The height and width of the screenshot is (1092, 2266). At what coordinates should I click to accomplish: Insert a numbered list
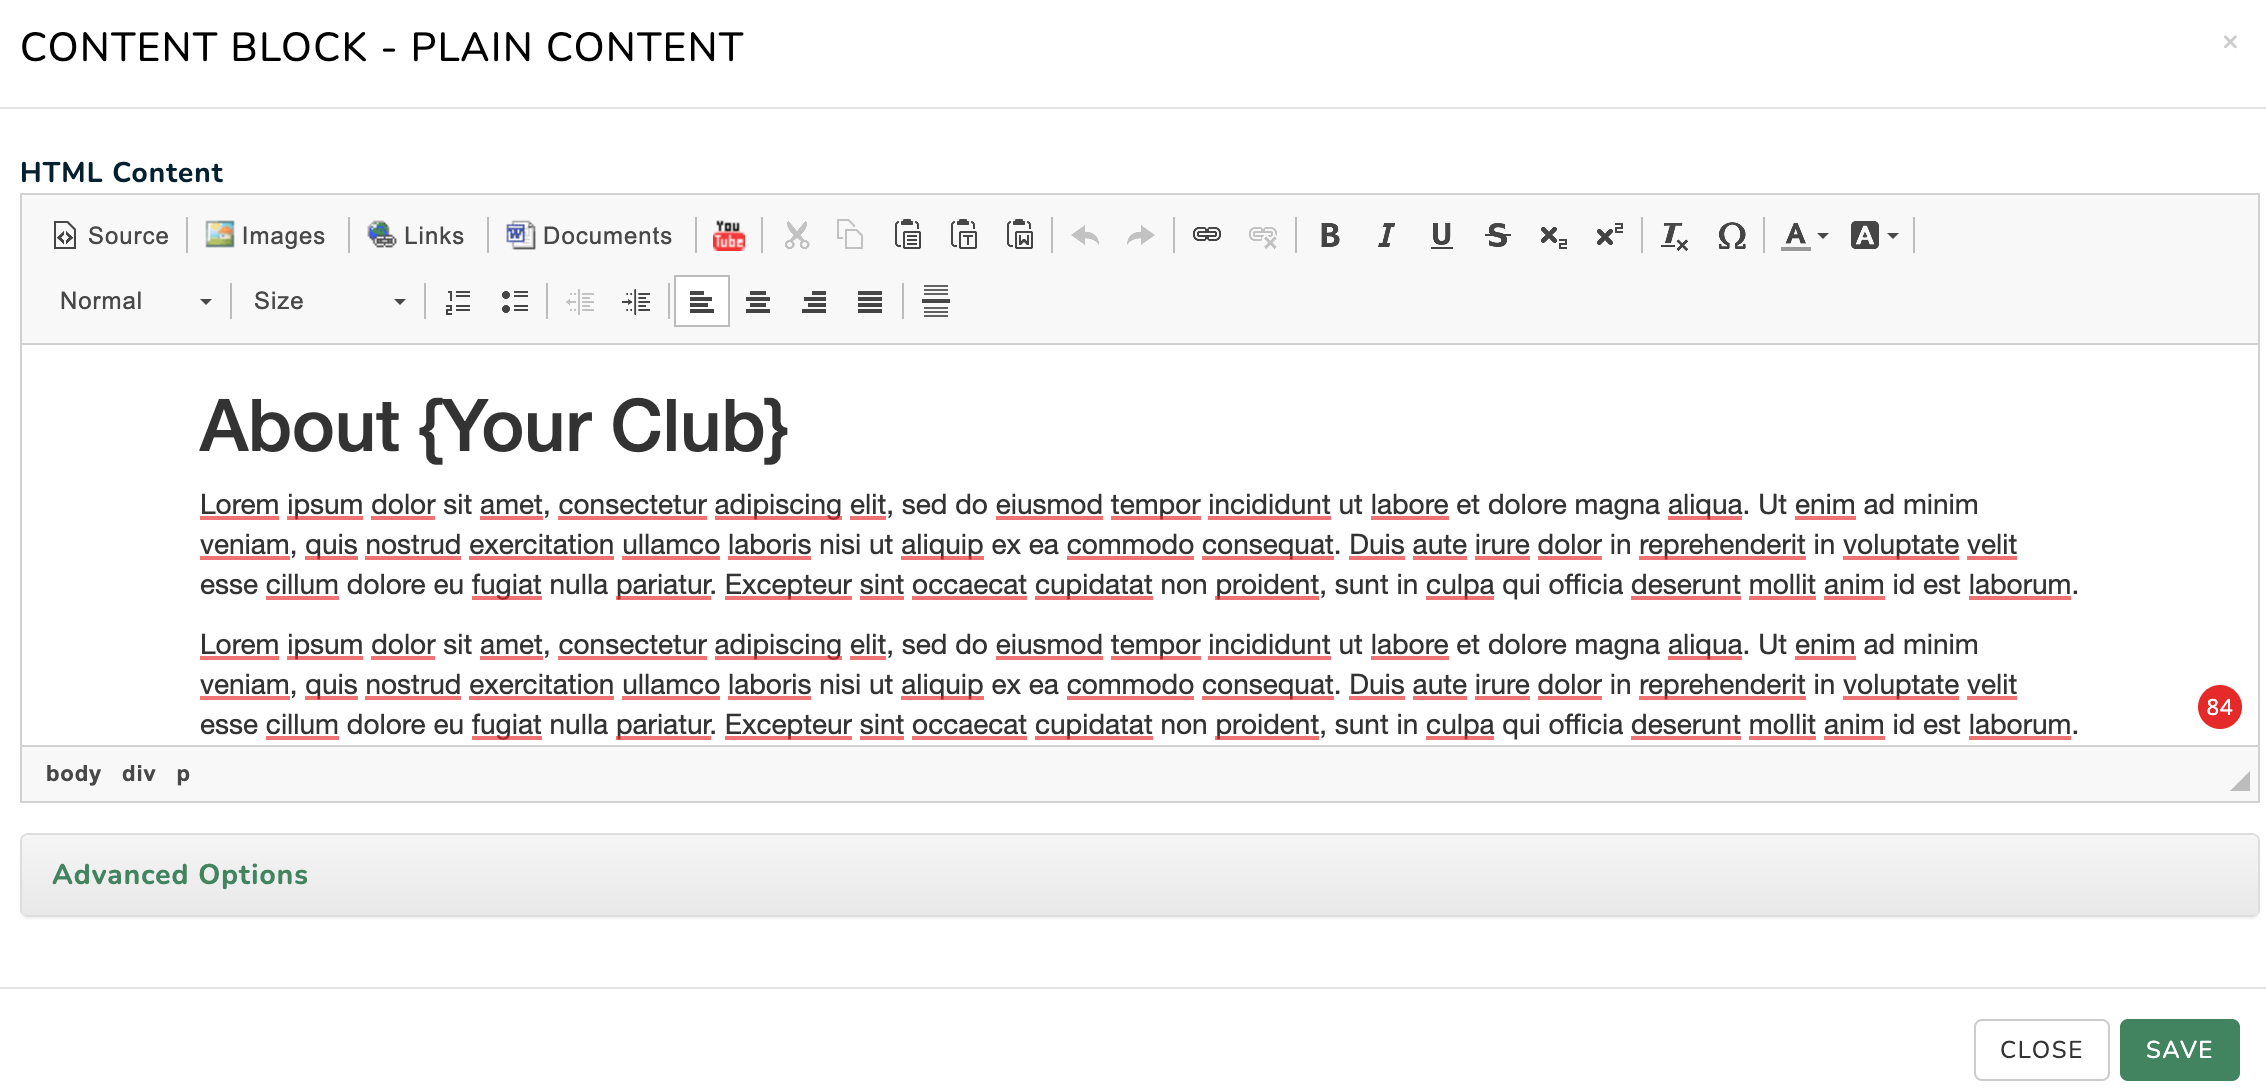click(x=458, y=301)
